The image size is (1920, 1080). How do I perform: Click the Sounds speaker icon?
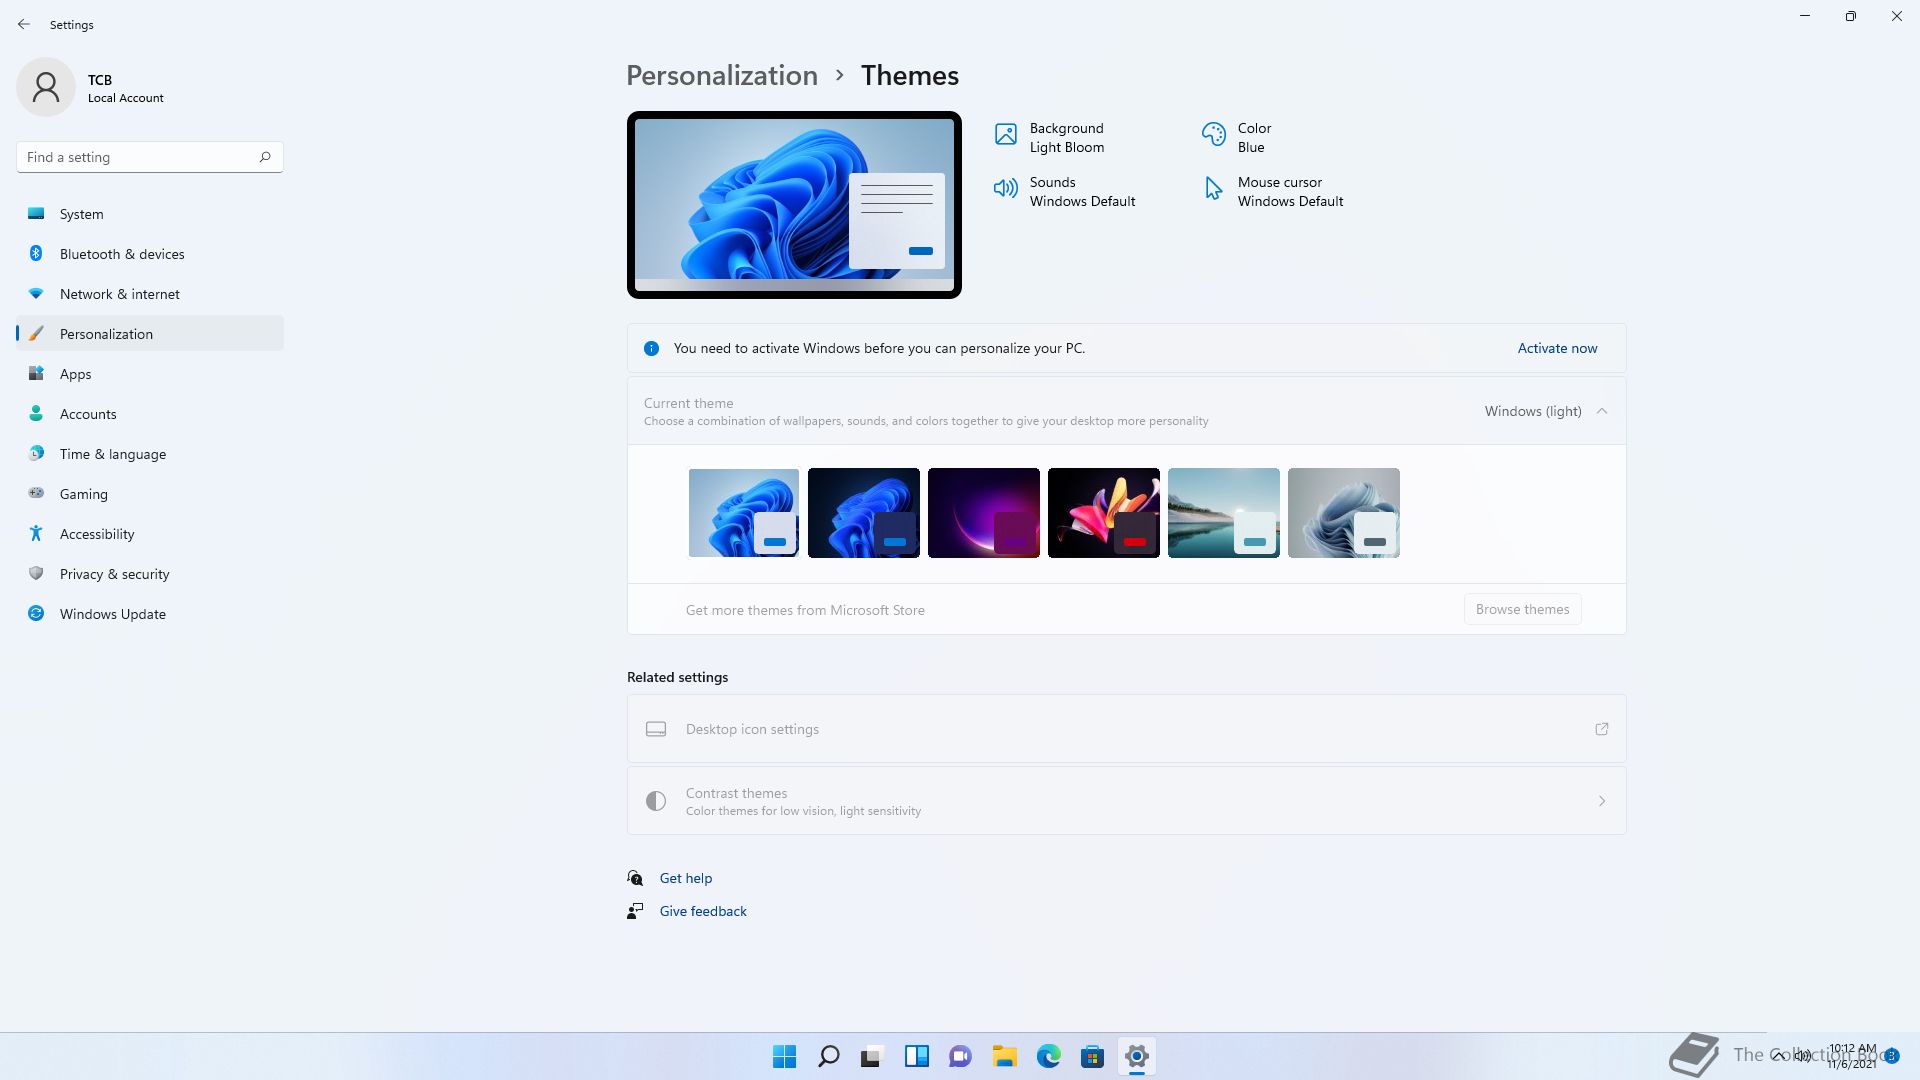[x=1005, y=188]
